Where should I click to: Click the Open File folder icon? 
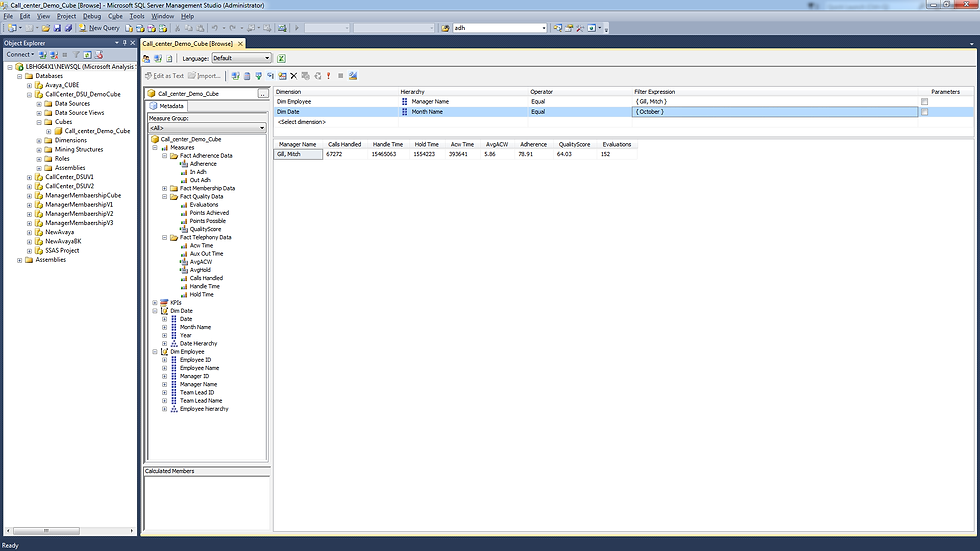click(x=46, y=28)
